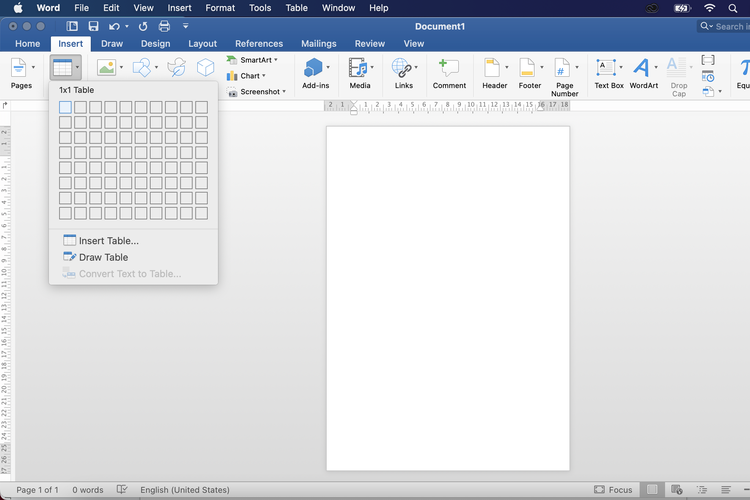This screenshot has height=500, width=750.
Task: Click the Text Box icon
Action: click(608, 70)
